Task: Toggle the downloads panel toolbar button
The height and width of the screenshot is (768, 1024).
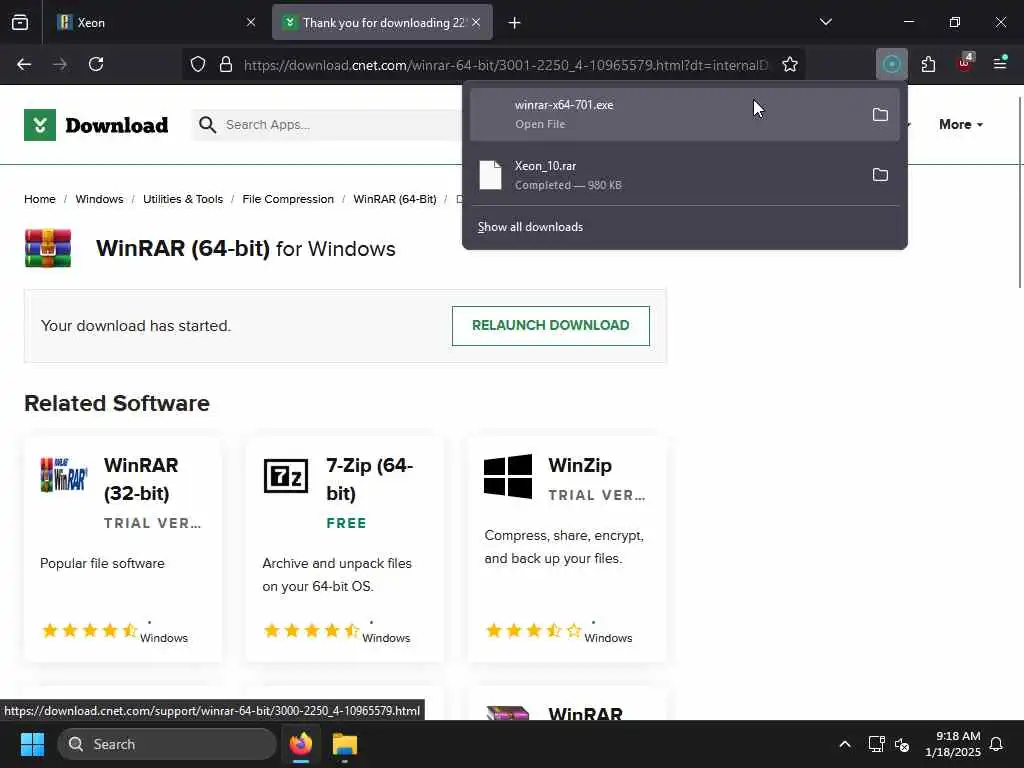Action: coord(892,64)
